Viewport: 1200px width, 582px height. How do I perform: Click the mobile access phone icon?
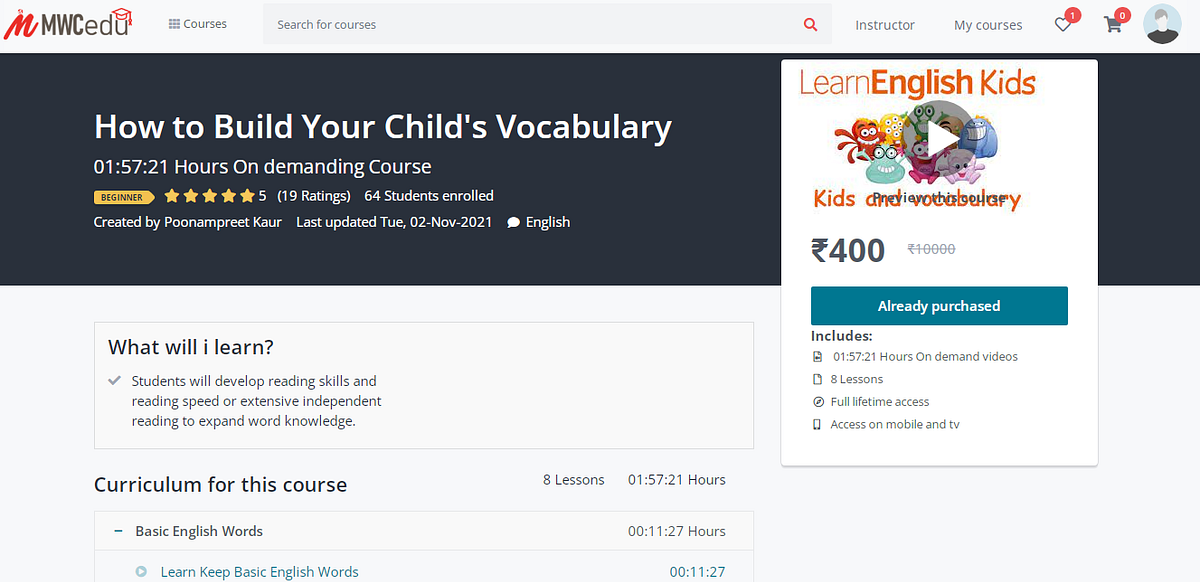tap(817, 424)
